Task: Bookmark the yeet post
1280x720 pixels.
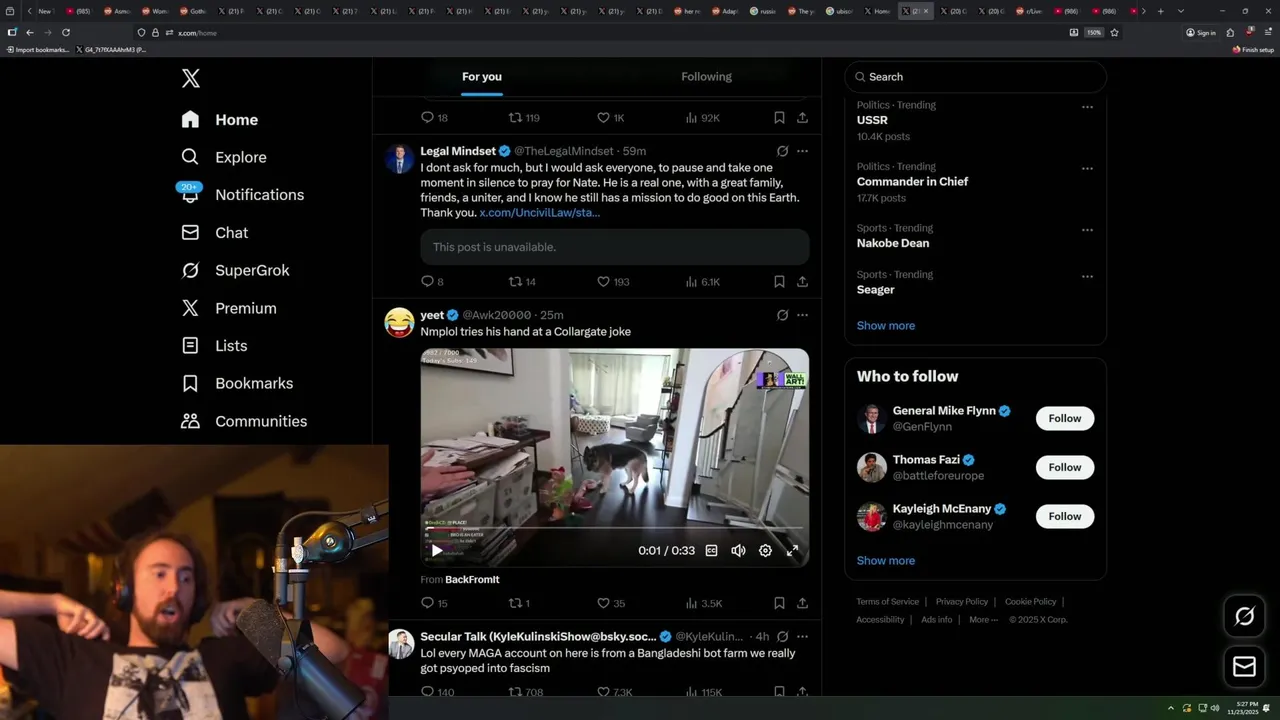Action: tap(779, 603)
